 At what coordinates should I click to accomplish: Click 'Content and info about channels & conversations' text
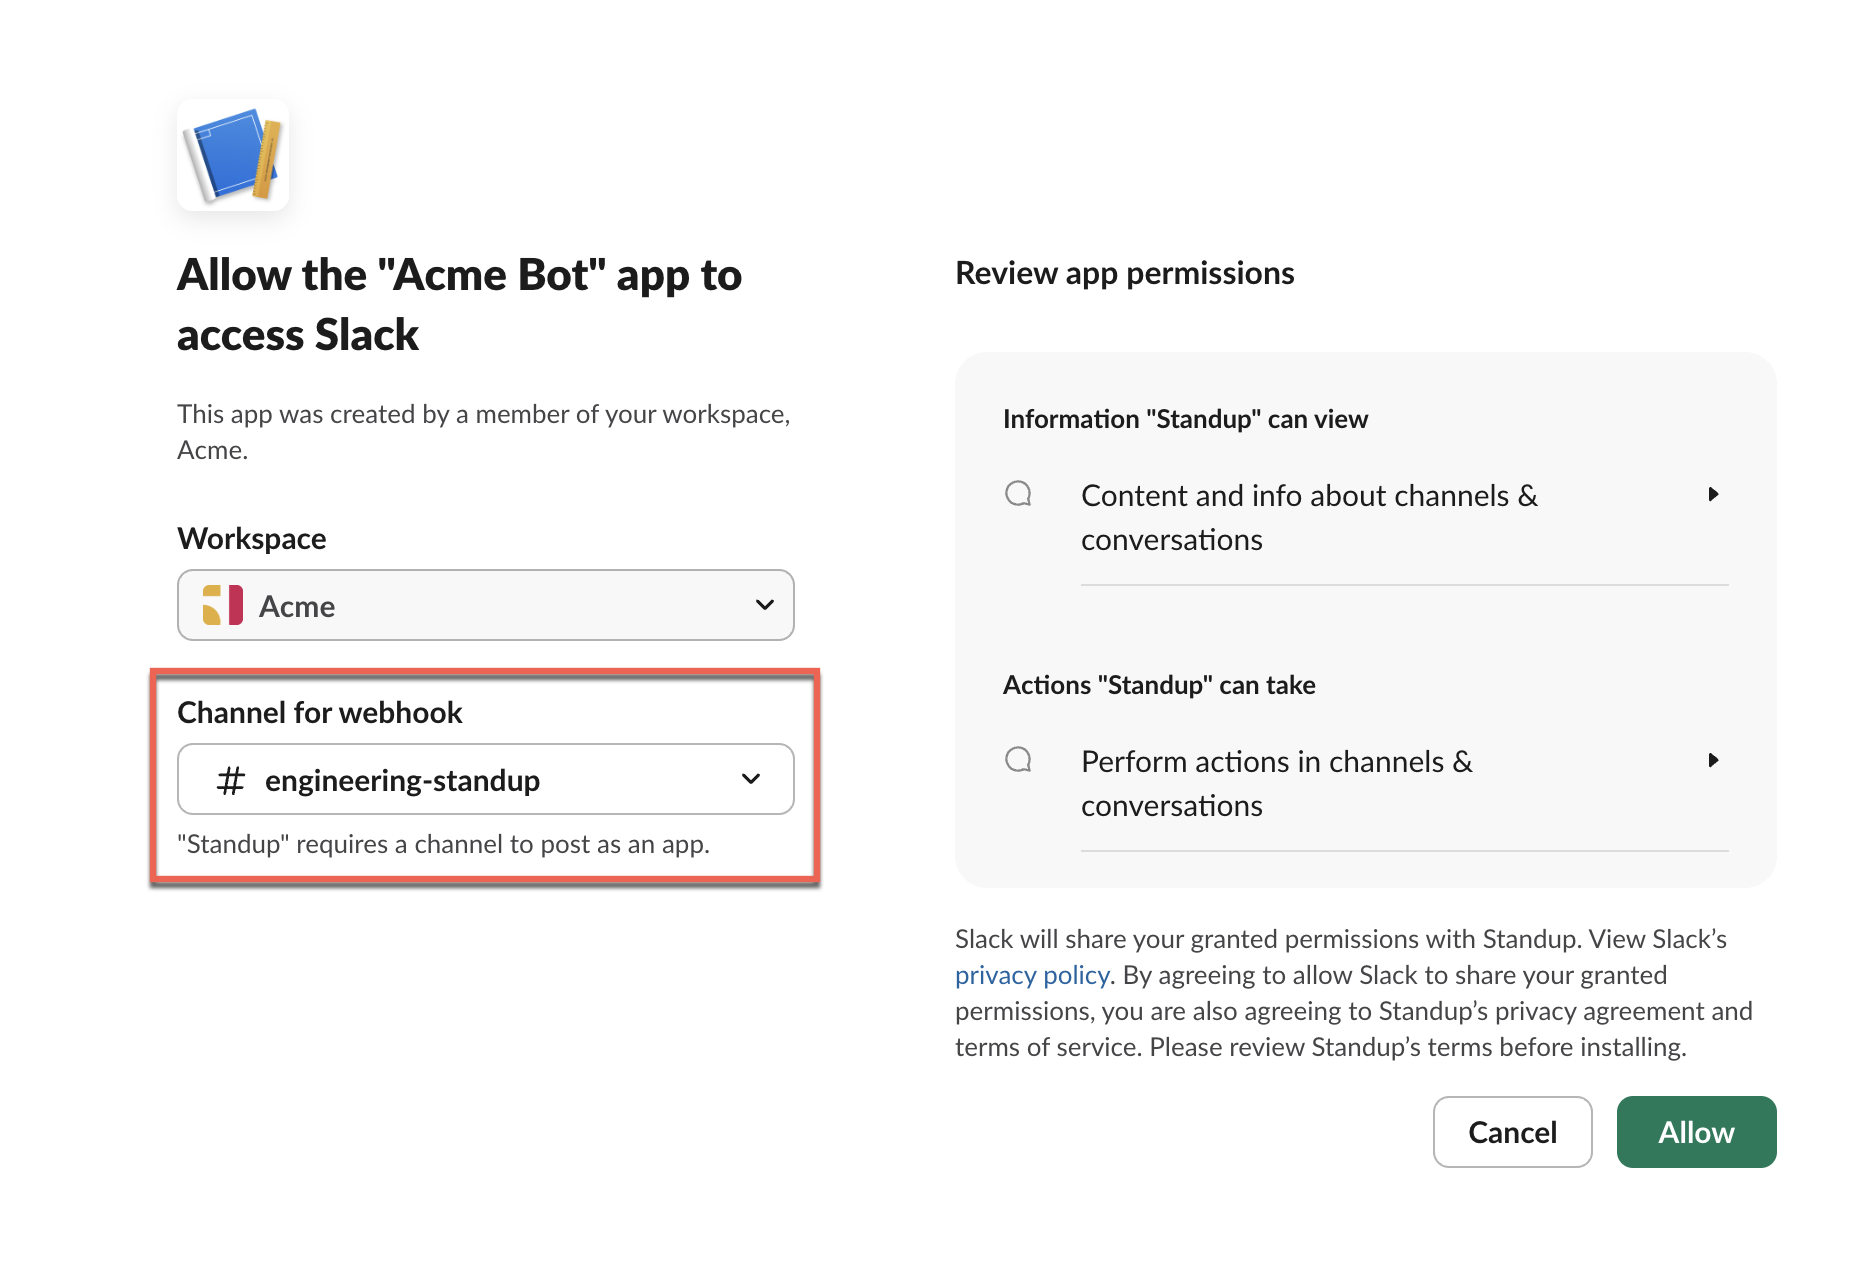tap(1309, 517)
